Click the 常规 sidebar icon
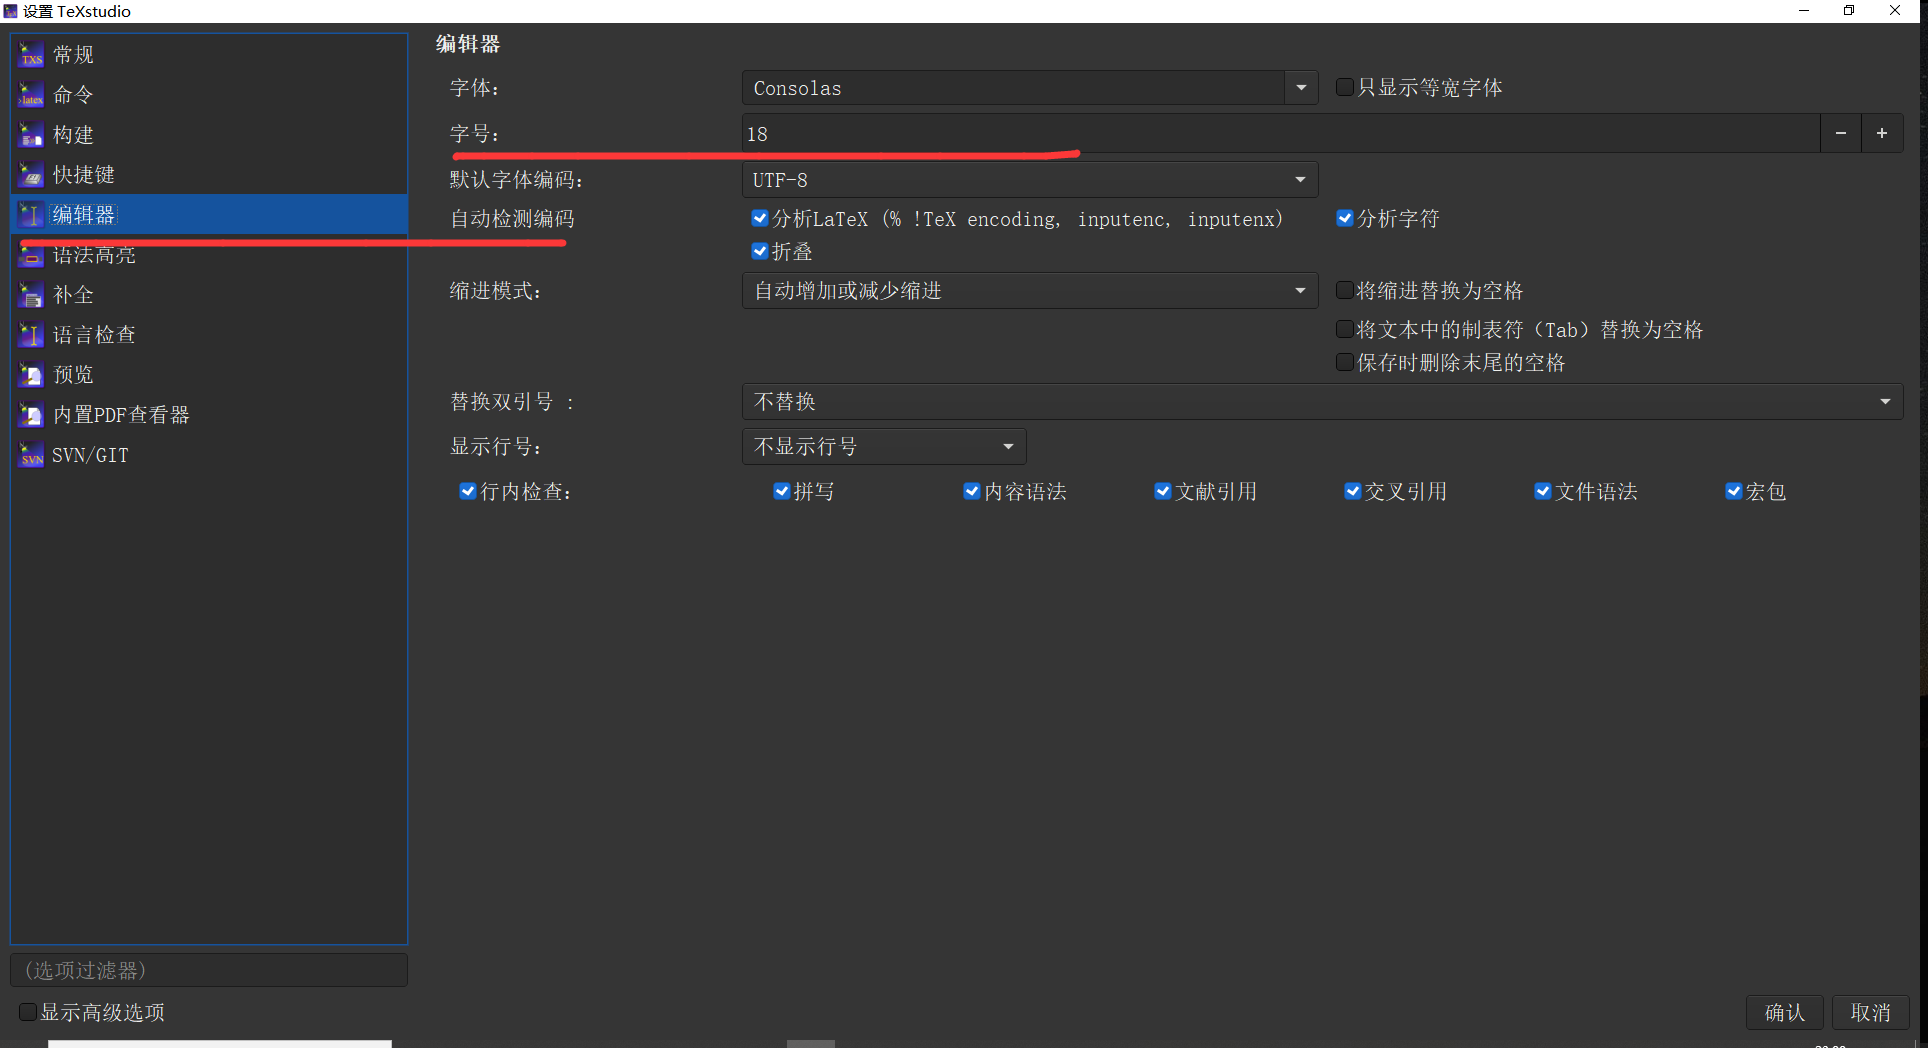This screenshot has height=1048, width=1928. pos(32,55)
